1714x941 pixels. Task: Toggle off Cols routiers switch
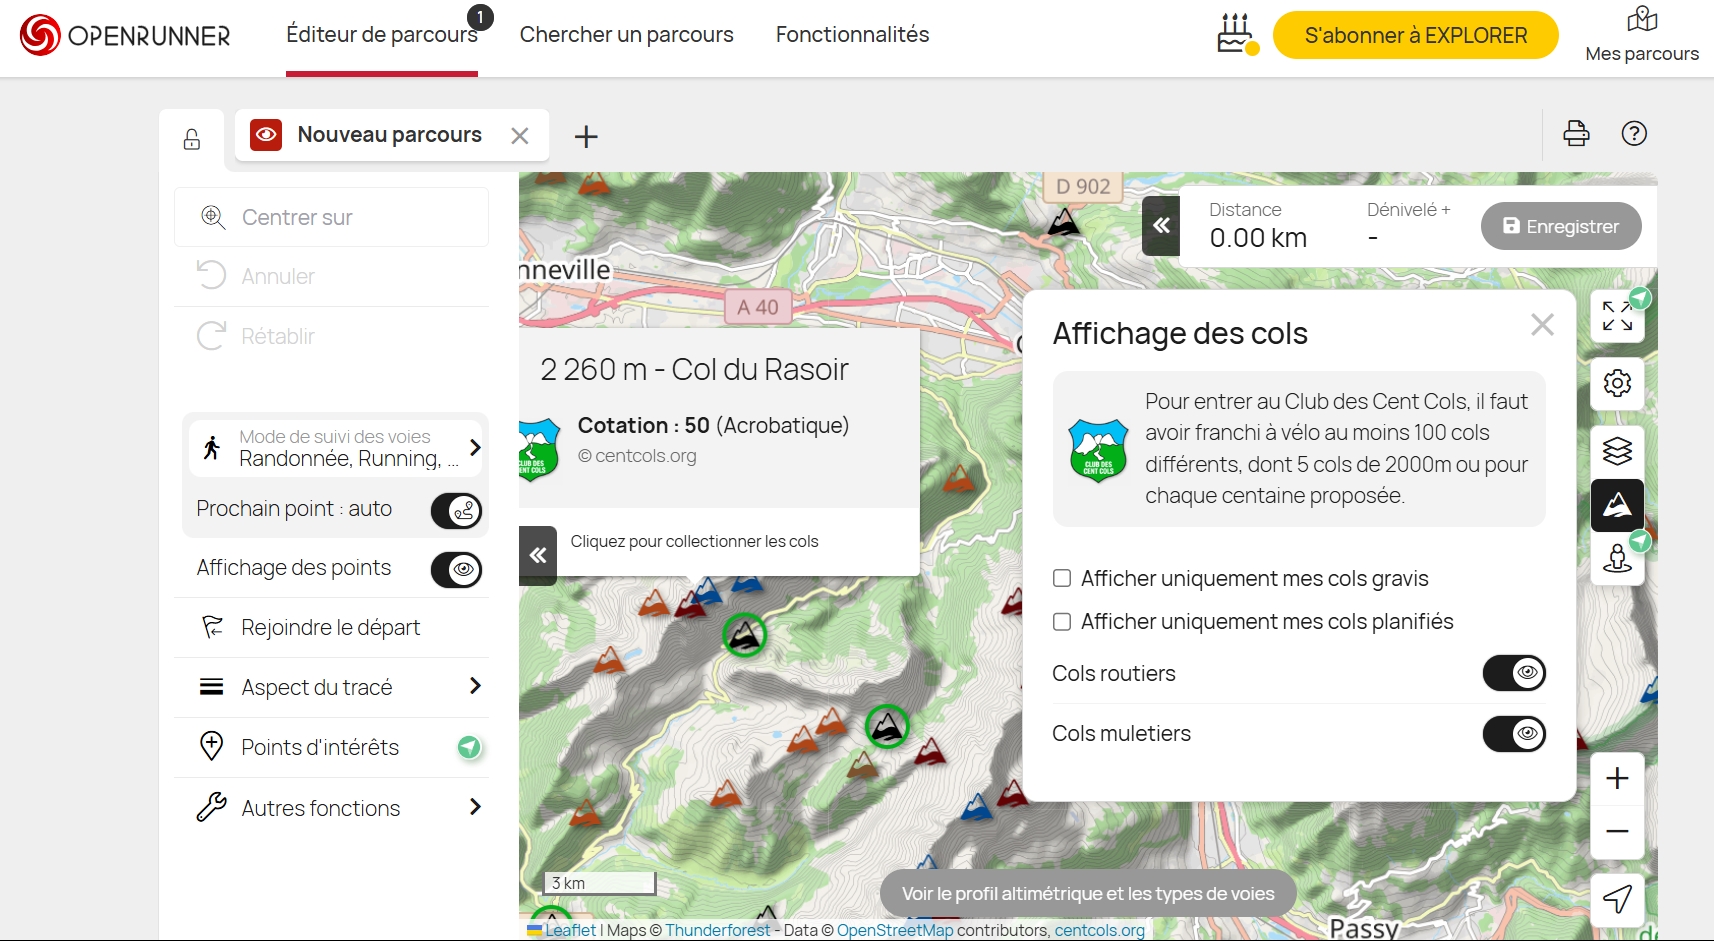coord(1513,673)
